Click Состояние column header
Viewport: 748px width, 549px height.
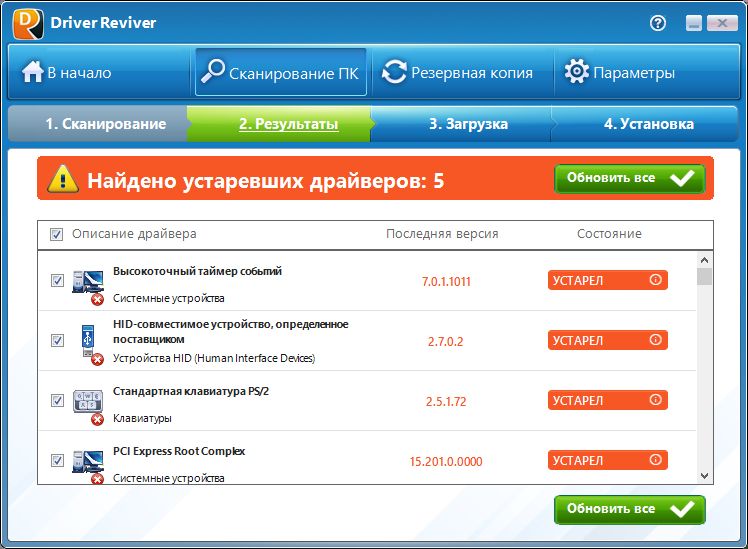[609, 234]
